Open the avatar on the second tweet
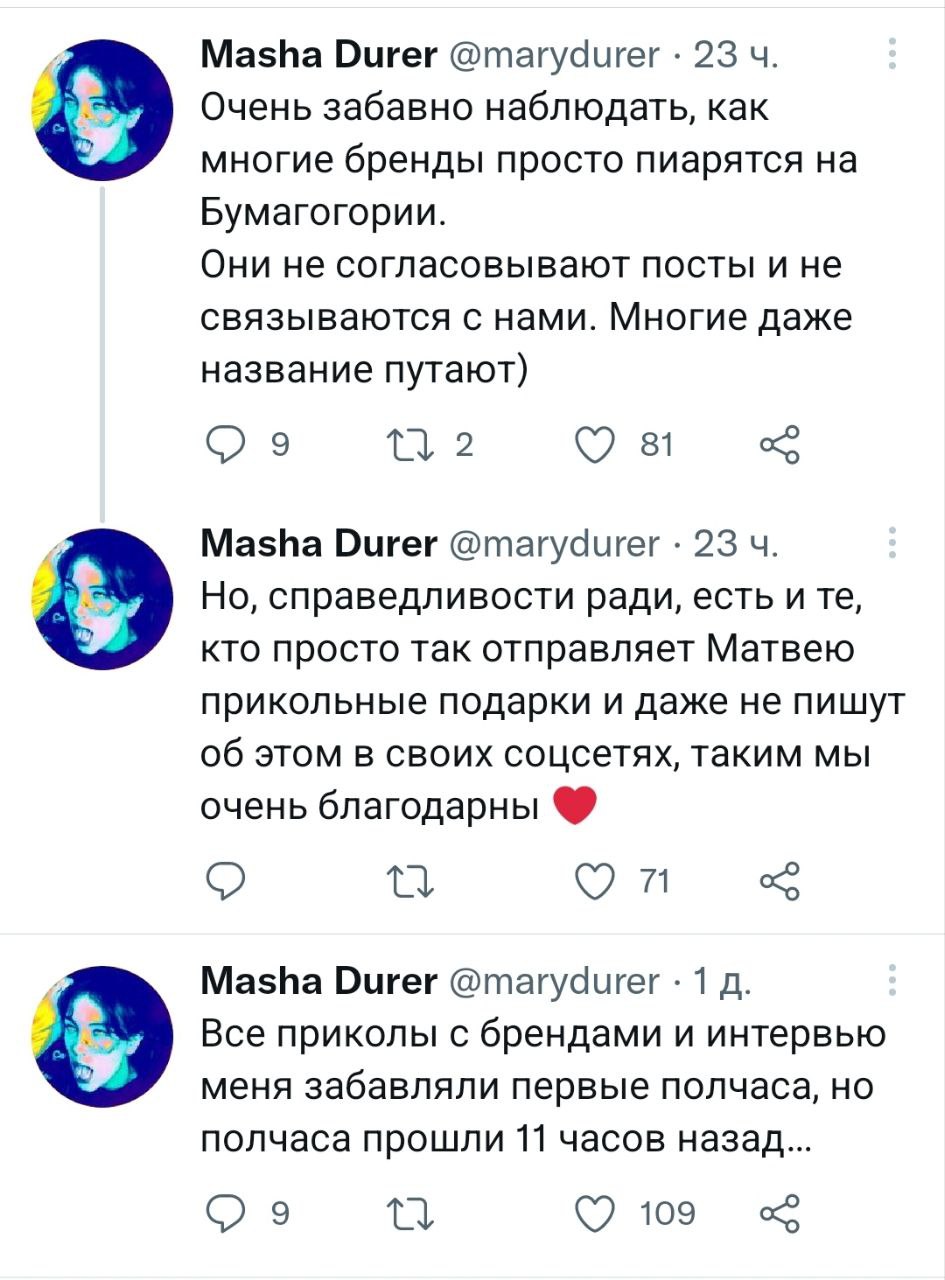Image resolution: width=945 pixels, height=1280 pixels. 105,598
